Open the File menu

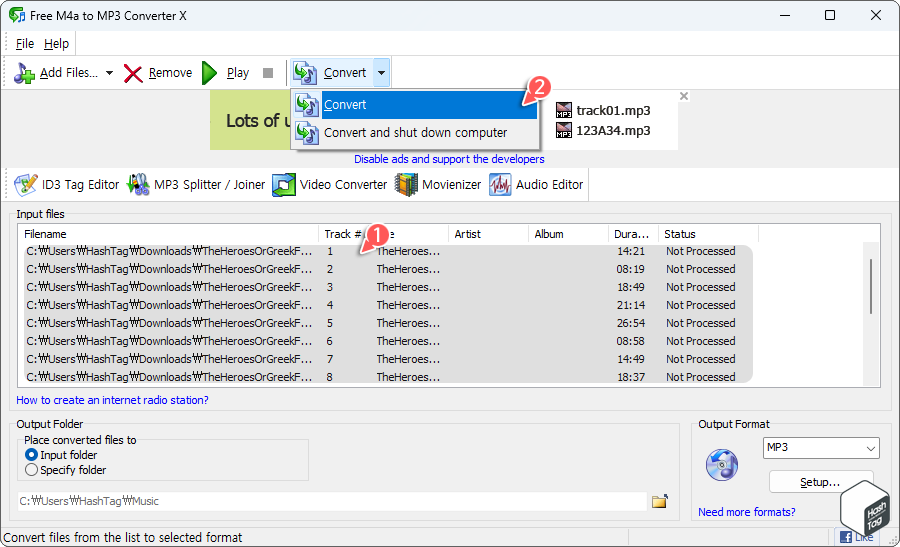(25, 44)
